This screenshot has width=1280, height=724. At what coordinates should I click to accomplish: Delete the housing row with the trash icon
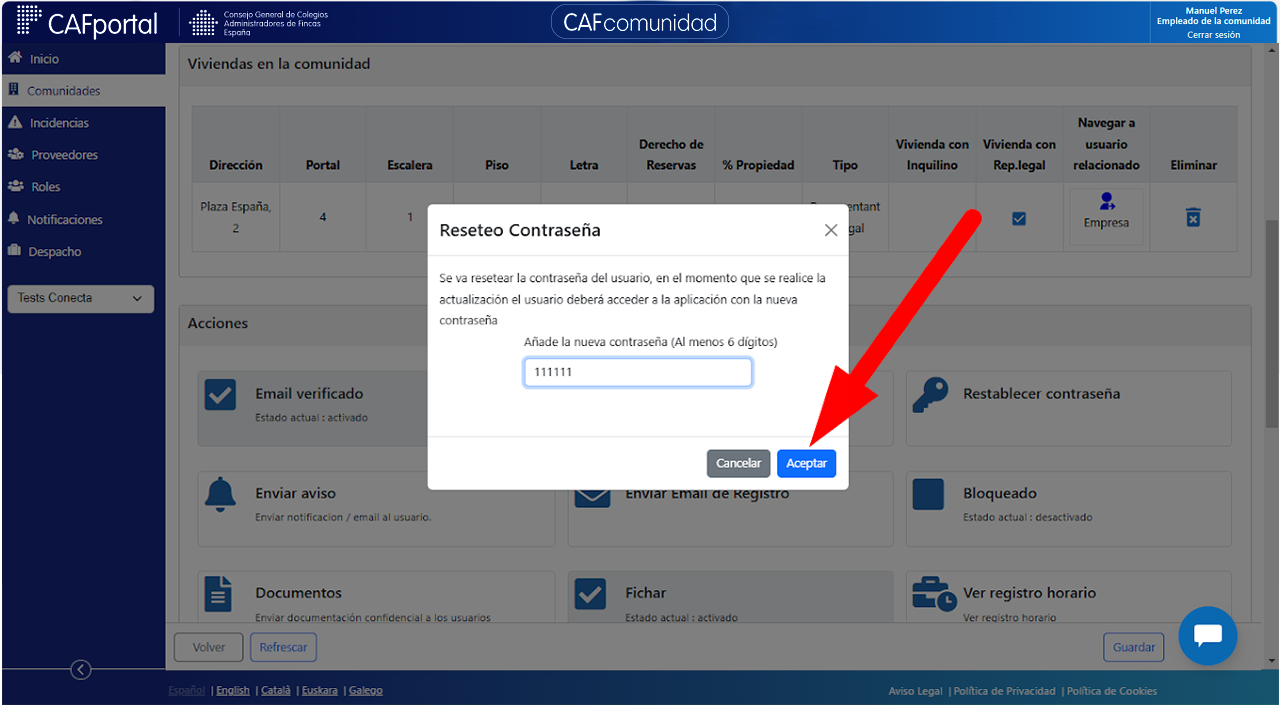click(1193, 217)
